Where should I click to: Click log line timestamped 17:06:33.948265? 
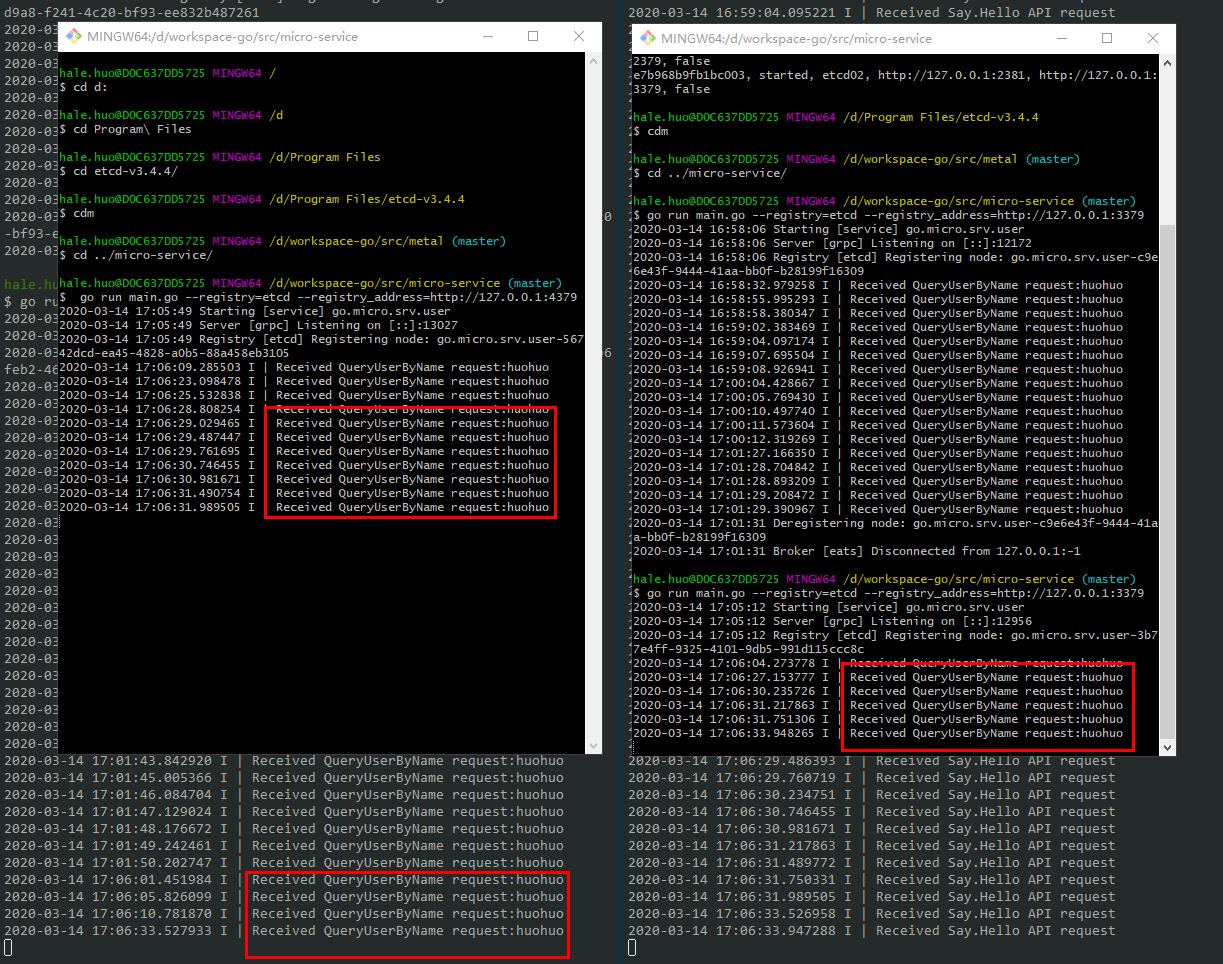(x=878, y=733)
